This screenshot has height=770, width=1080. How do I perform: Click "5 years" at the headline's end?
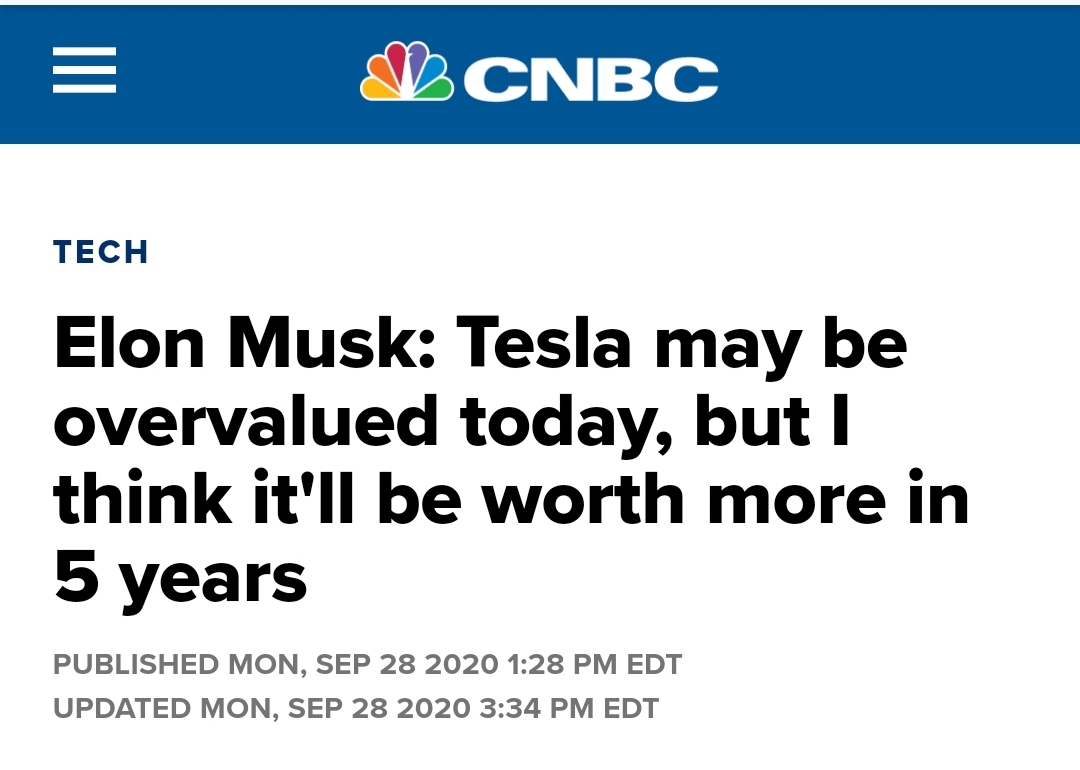(x=180, y=578)
